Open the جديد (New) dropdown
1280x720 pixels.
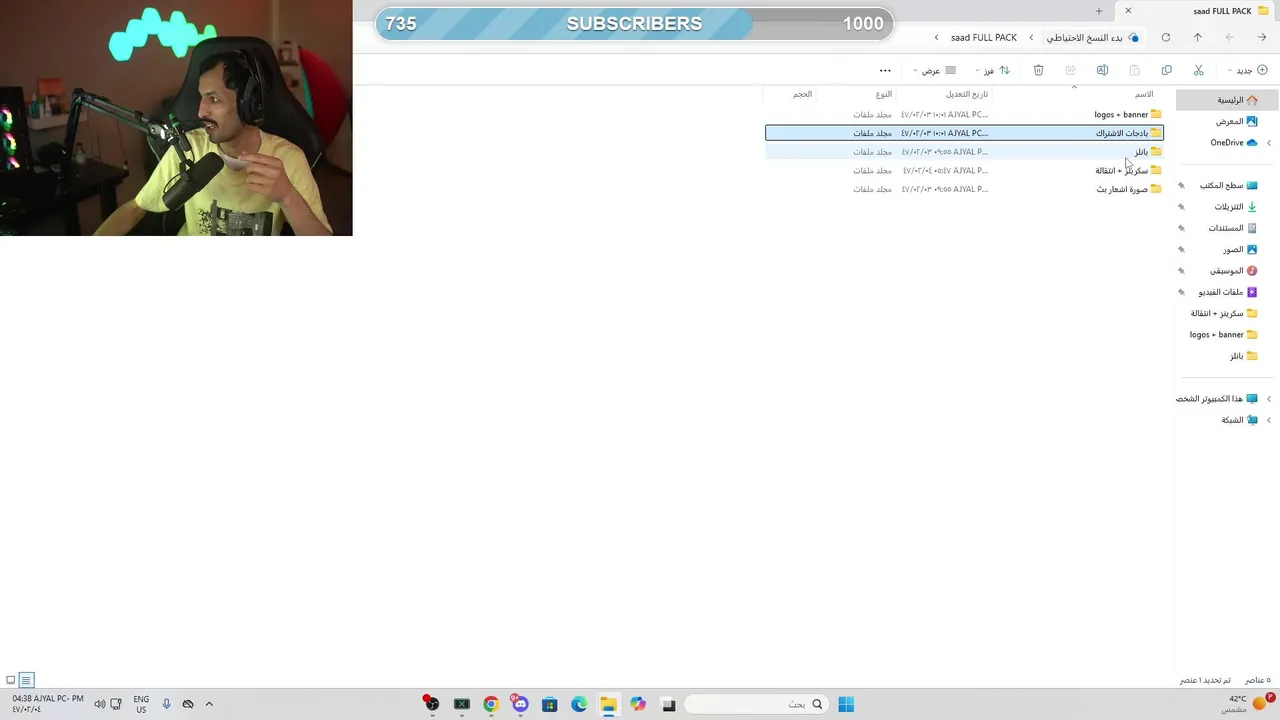tap(1248, 70)
